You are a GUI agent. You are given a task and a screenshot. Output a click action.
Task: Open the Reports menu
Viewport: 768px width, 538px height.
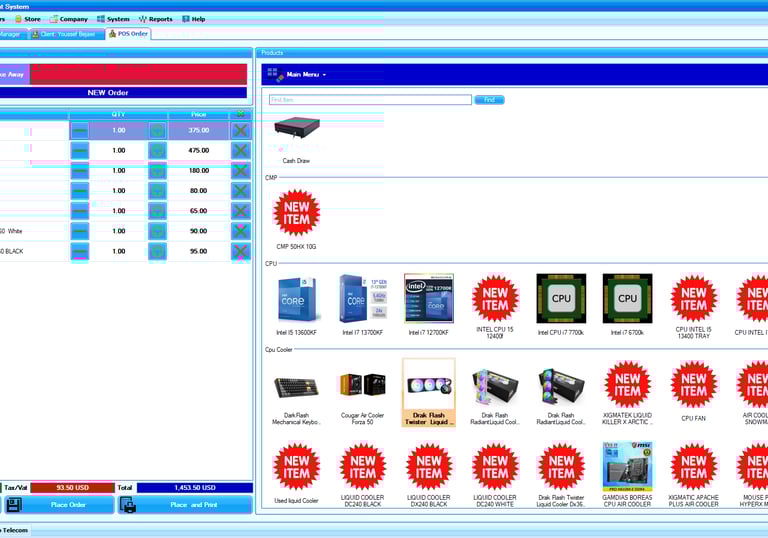156,19
